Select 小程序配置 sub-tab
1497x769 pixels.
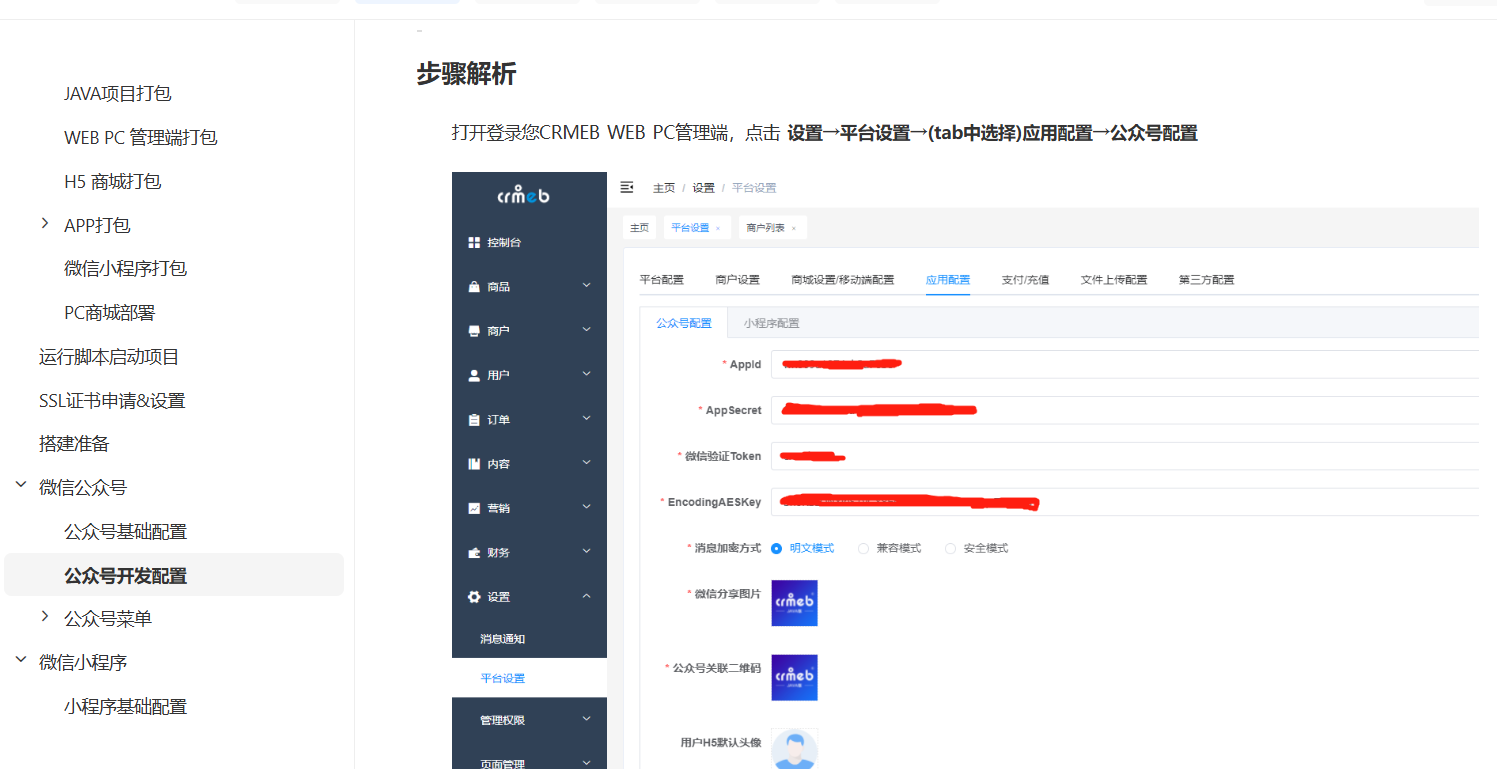(771, 323)
